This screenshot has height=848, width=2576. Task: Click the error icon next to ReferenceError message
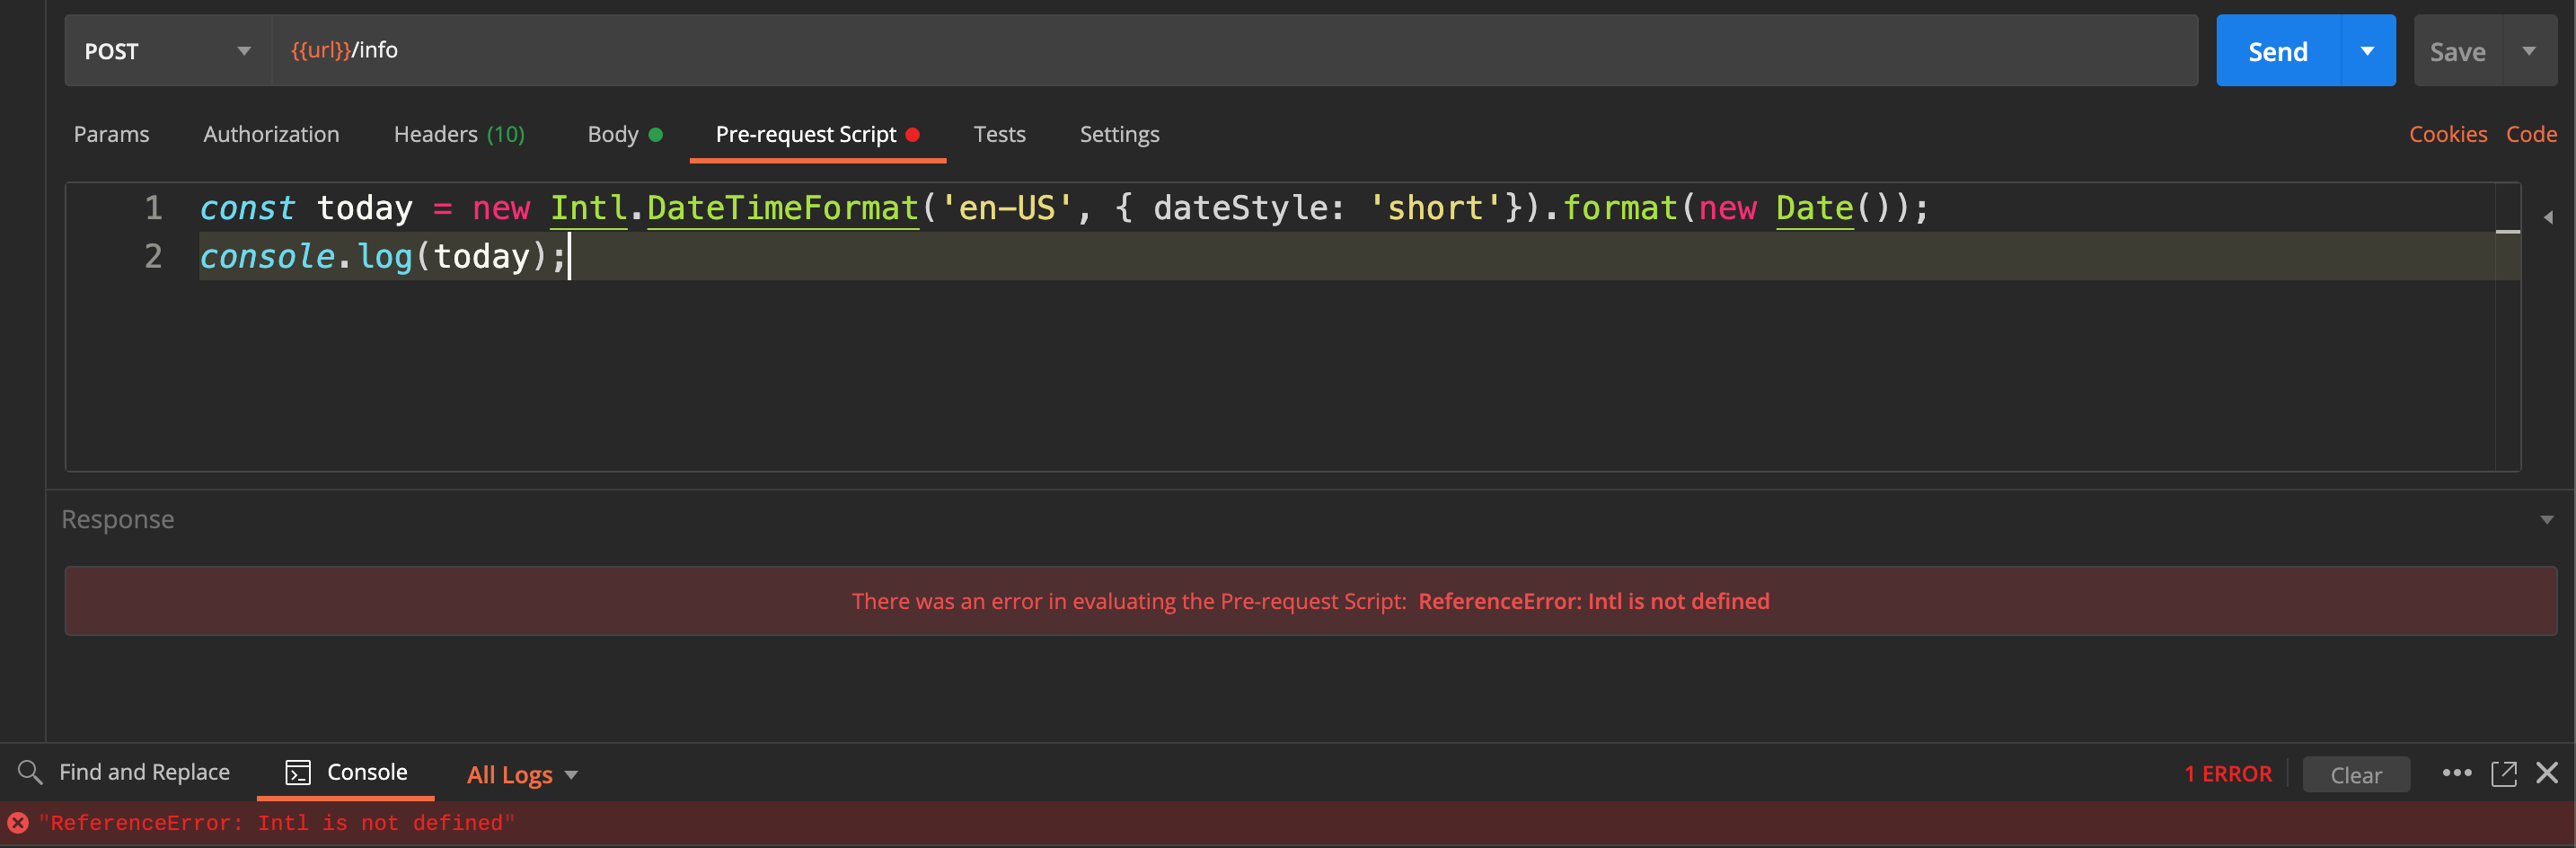click(x=16, y=823)
